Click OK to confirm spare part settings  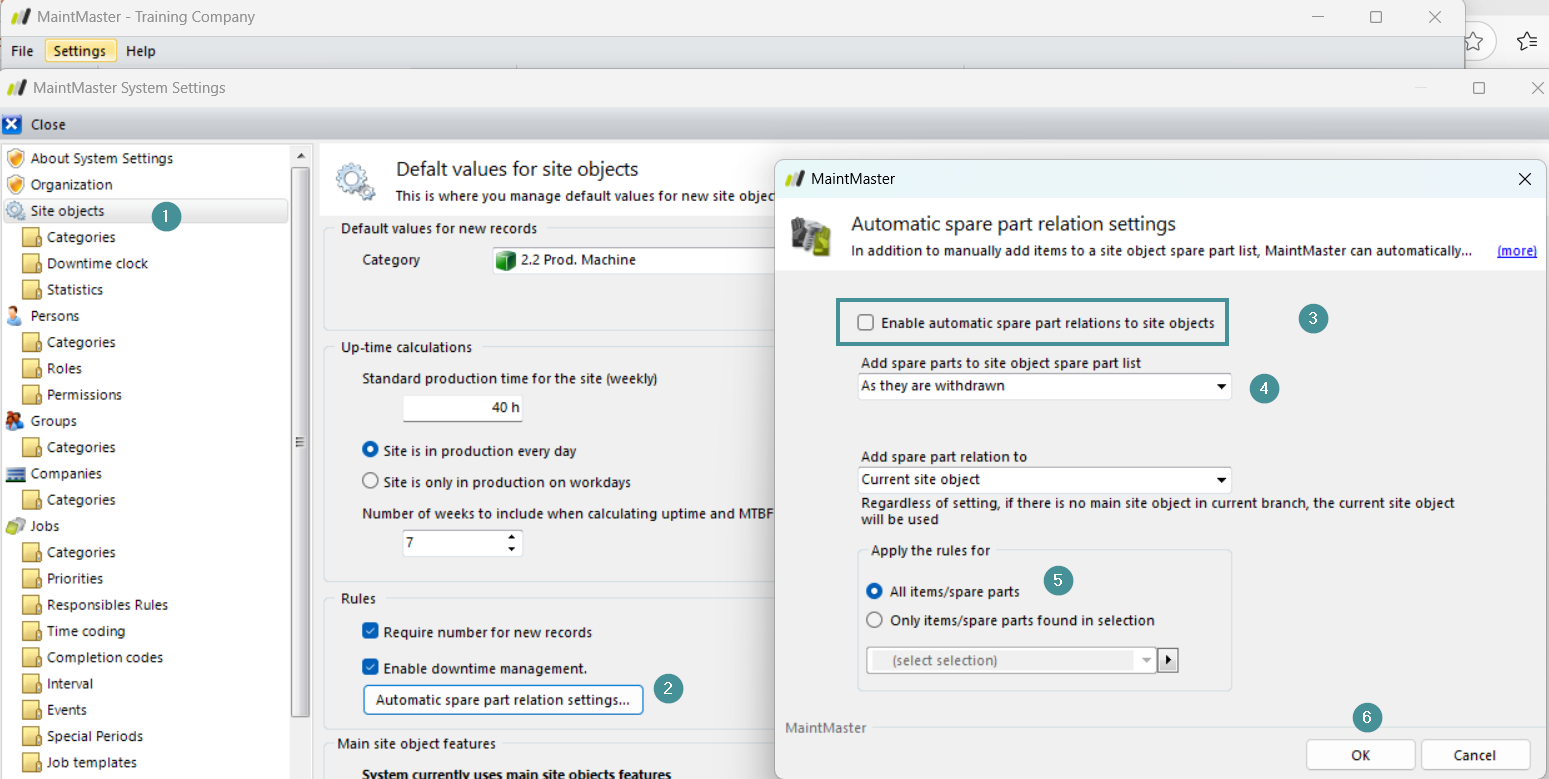(x=1360, y=755)
